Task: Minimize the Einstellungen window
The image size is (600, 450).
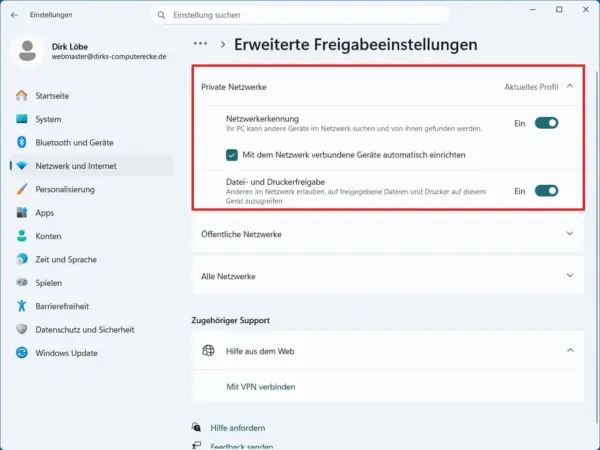Action: point(533,10)
